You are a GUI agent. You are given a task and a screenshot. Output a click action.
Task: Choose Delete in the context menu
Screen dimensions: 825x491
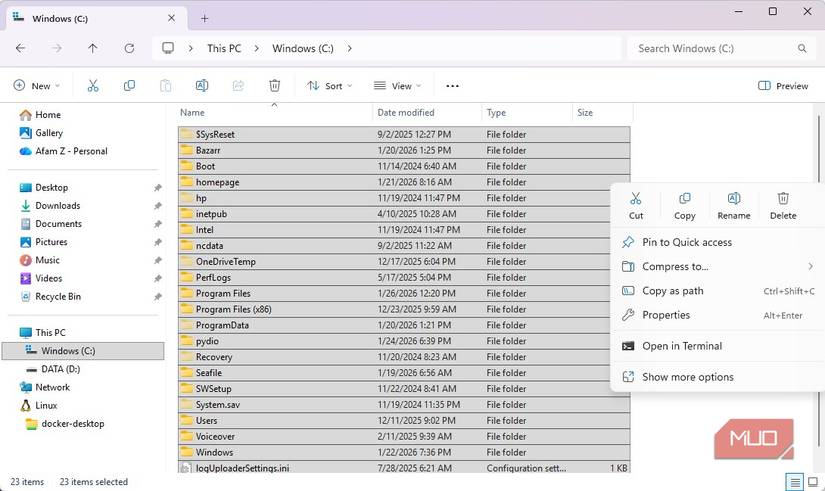click(x=783, y=206)
